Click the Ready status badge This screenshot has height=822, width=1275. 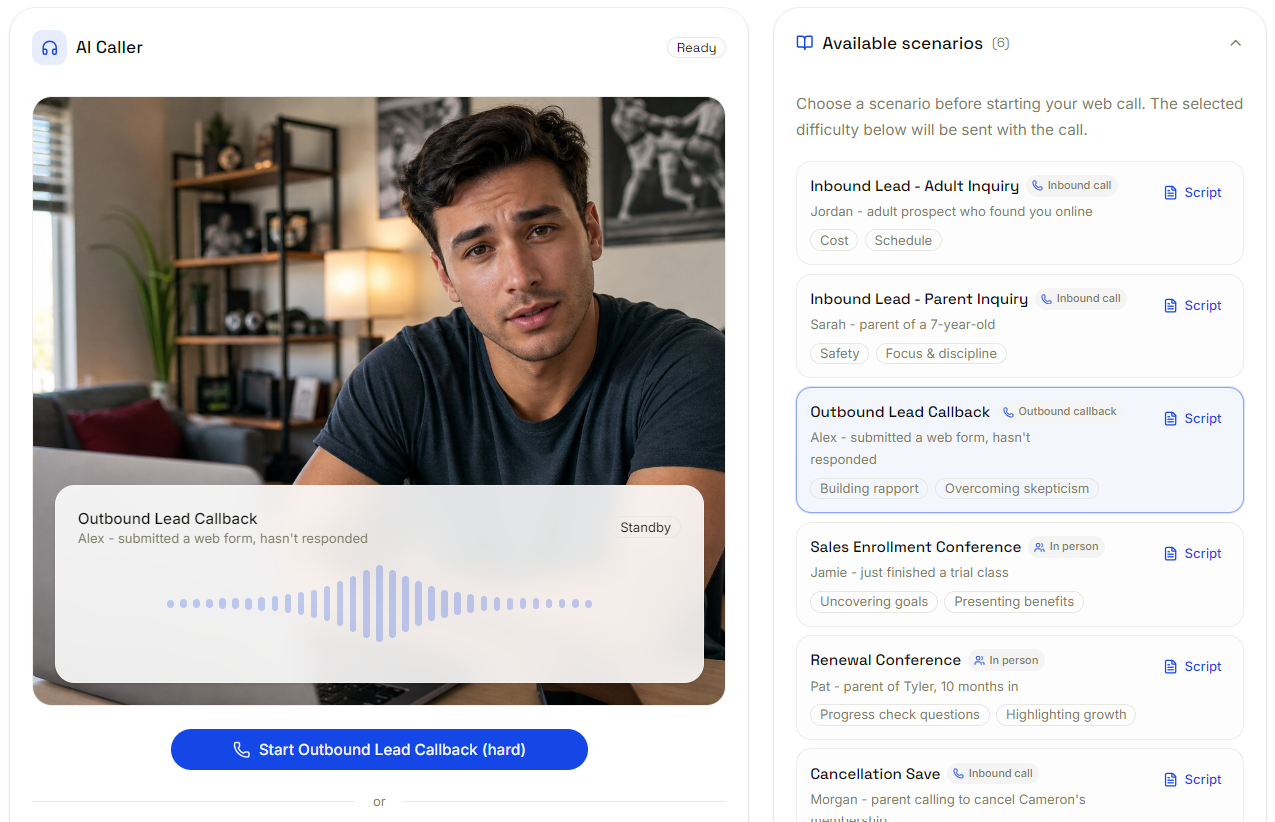[696, 47]
